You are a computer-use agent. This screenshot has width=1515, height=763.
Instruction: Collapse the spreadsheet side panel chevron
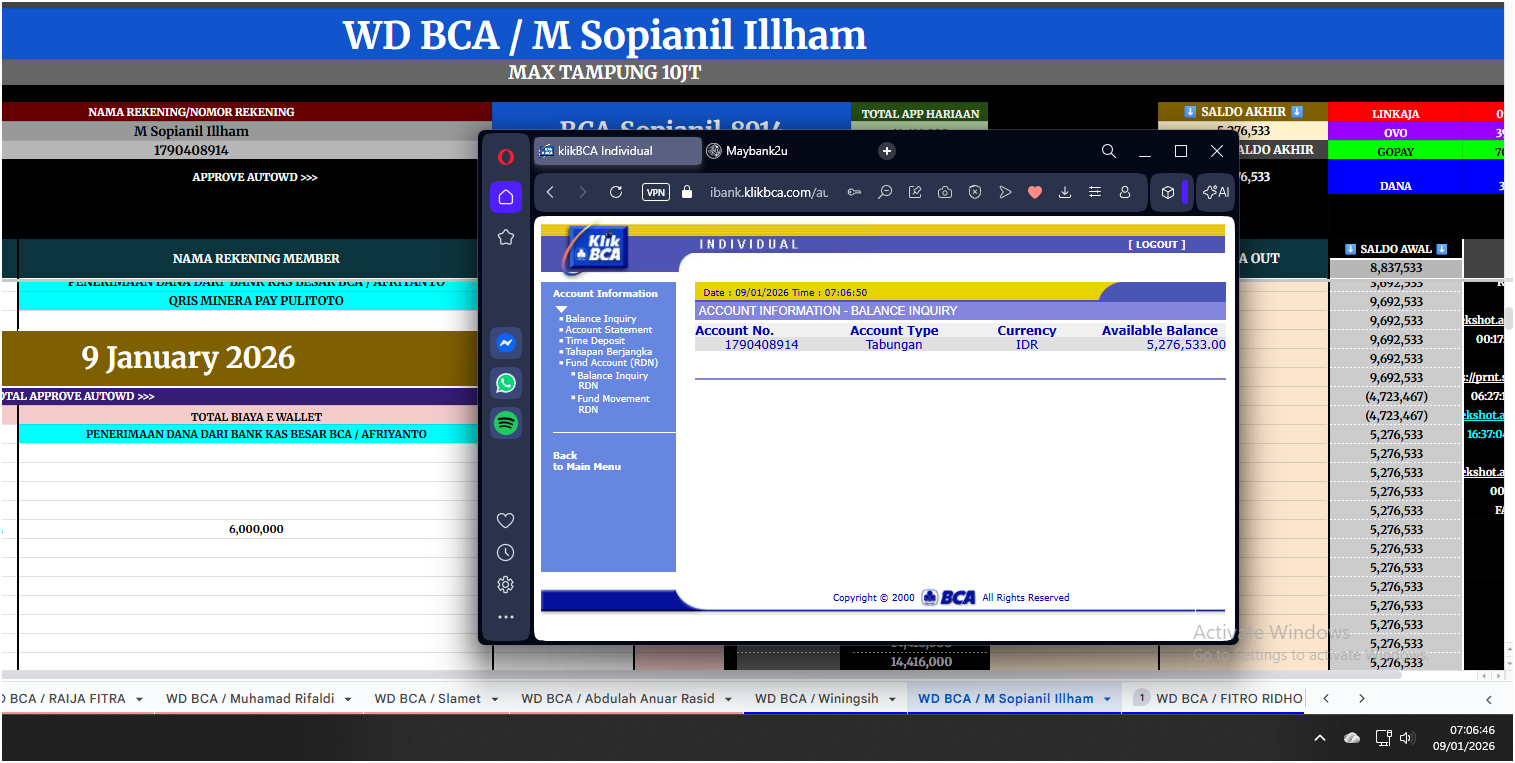1488,699
